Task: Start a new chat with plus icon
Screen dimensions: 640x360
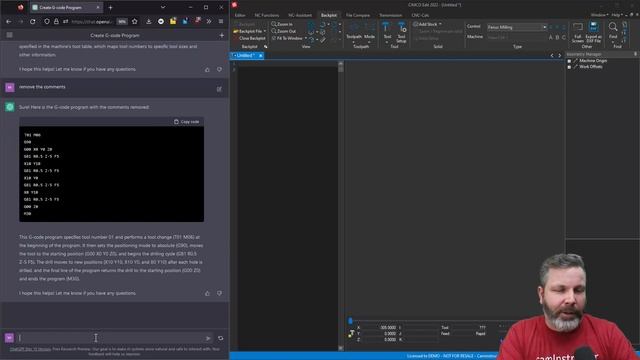Action: (x=222, y=36)
